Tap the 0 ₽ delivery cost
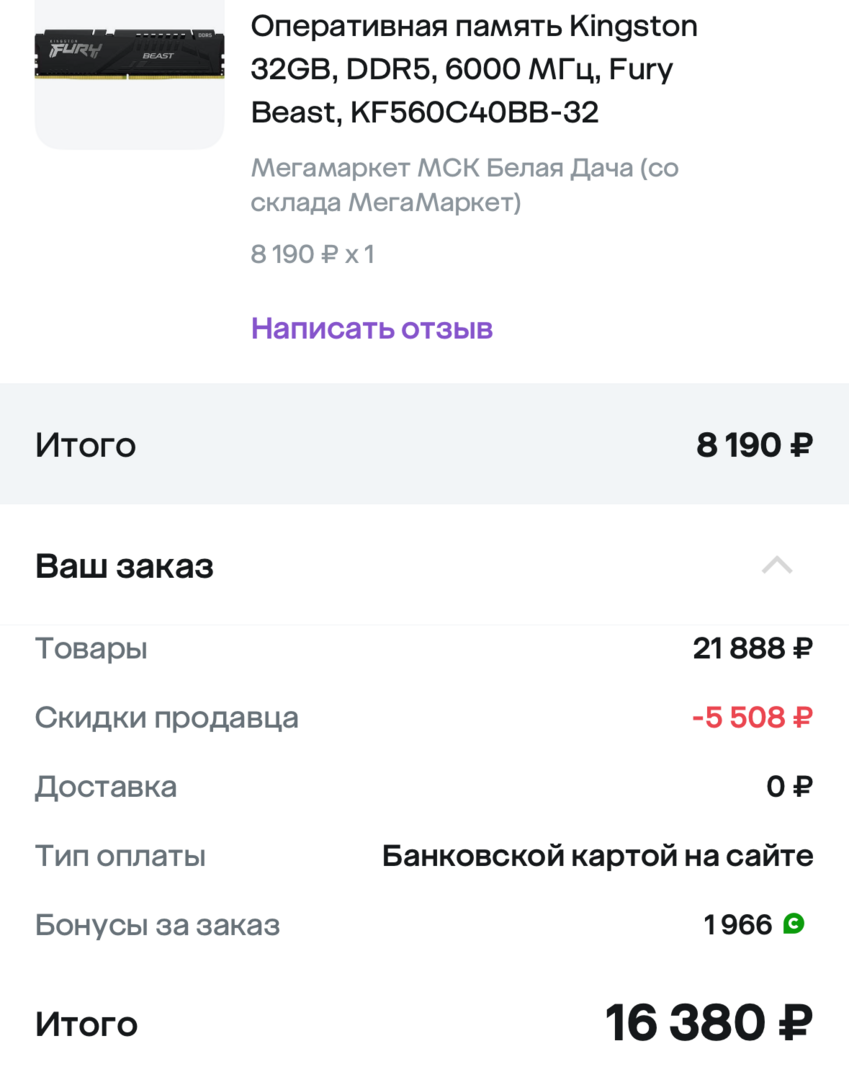The image size is (849, 1090). coord(789,787)
